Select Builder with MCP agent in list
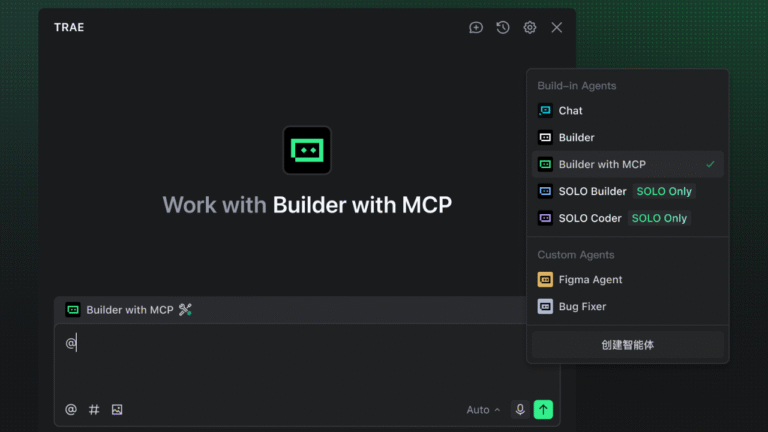 click(x=627, y=165)
